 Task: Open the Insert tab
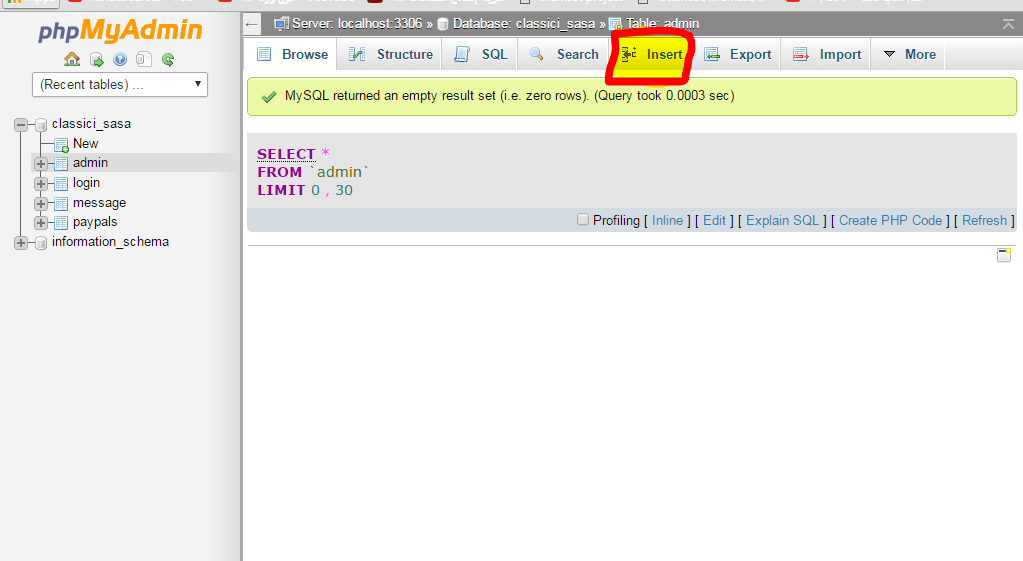tap(652, 54)
